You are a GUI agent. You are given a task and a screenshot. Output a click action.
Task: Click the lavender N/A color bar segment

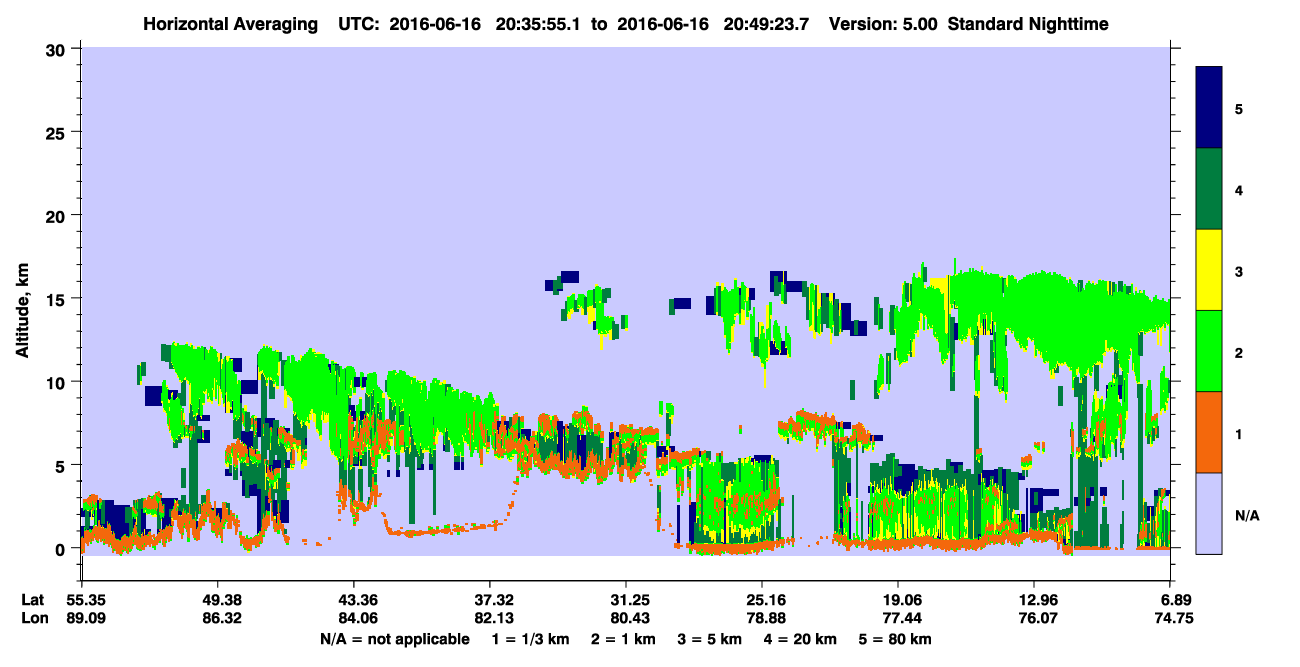pyautogui.click(x=1209, y=512)
